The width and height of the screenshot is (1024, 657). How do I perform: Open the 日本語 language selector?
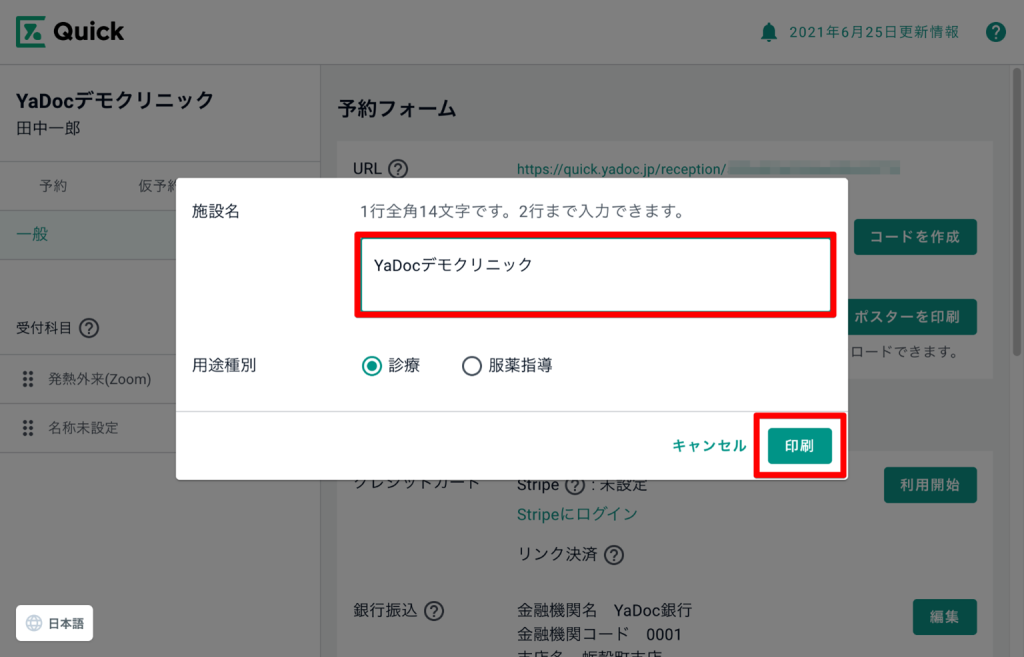(55, 623)
